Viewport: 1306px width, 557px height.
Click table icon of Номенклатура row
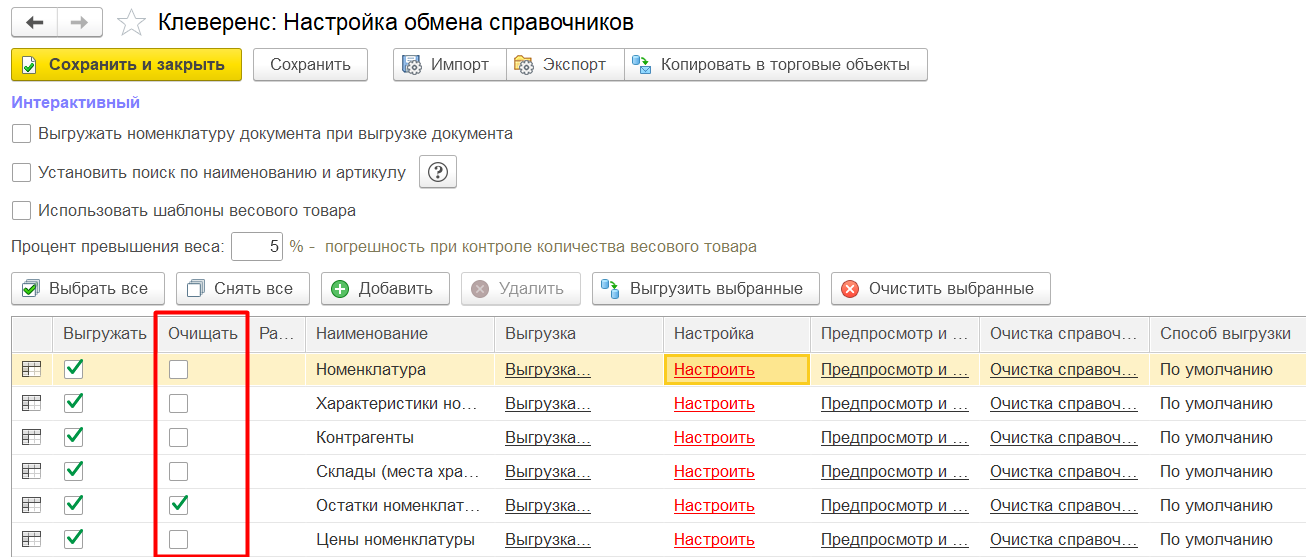coord(32,369)
